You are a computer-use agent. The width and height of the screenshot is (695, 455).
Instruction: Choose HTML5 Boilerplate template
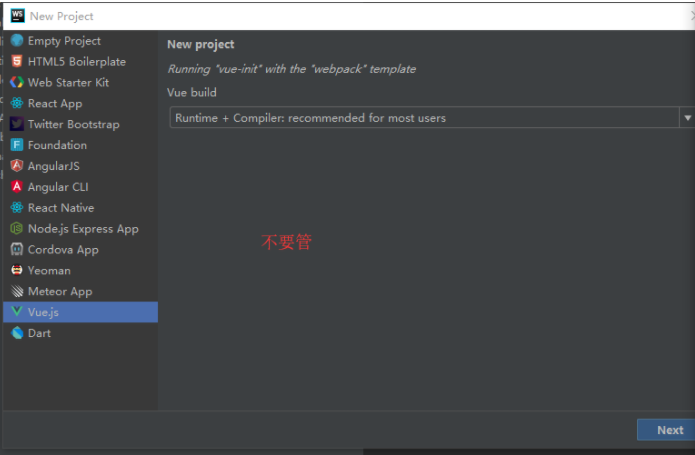click(x=80, y=61)
